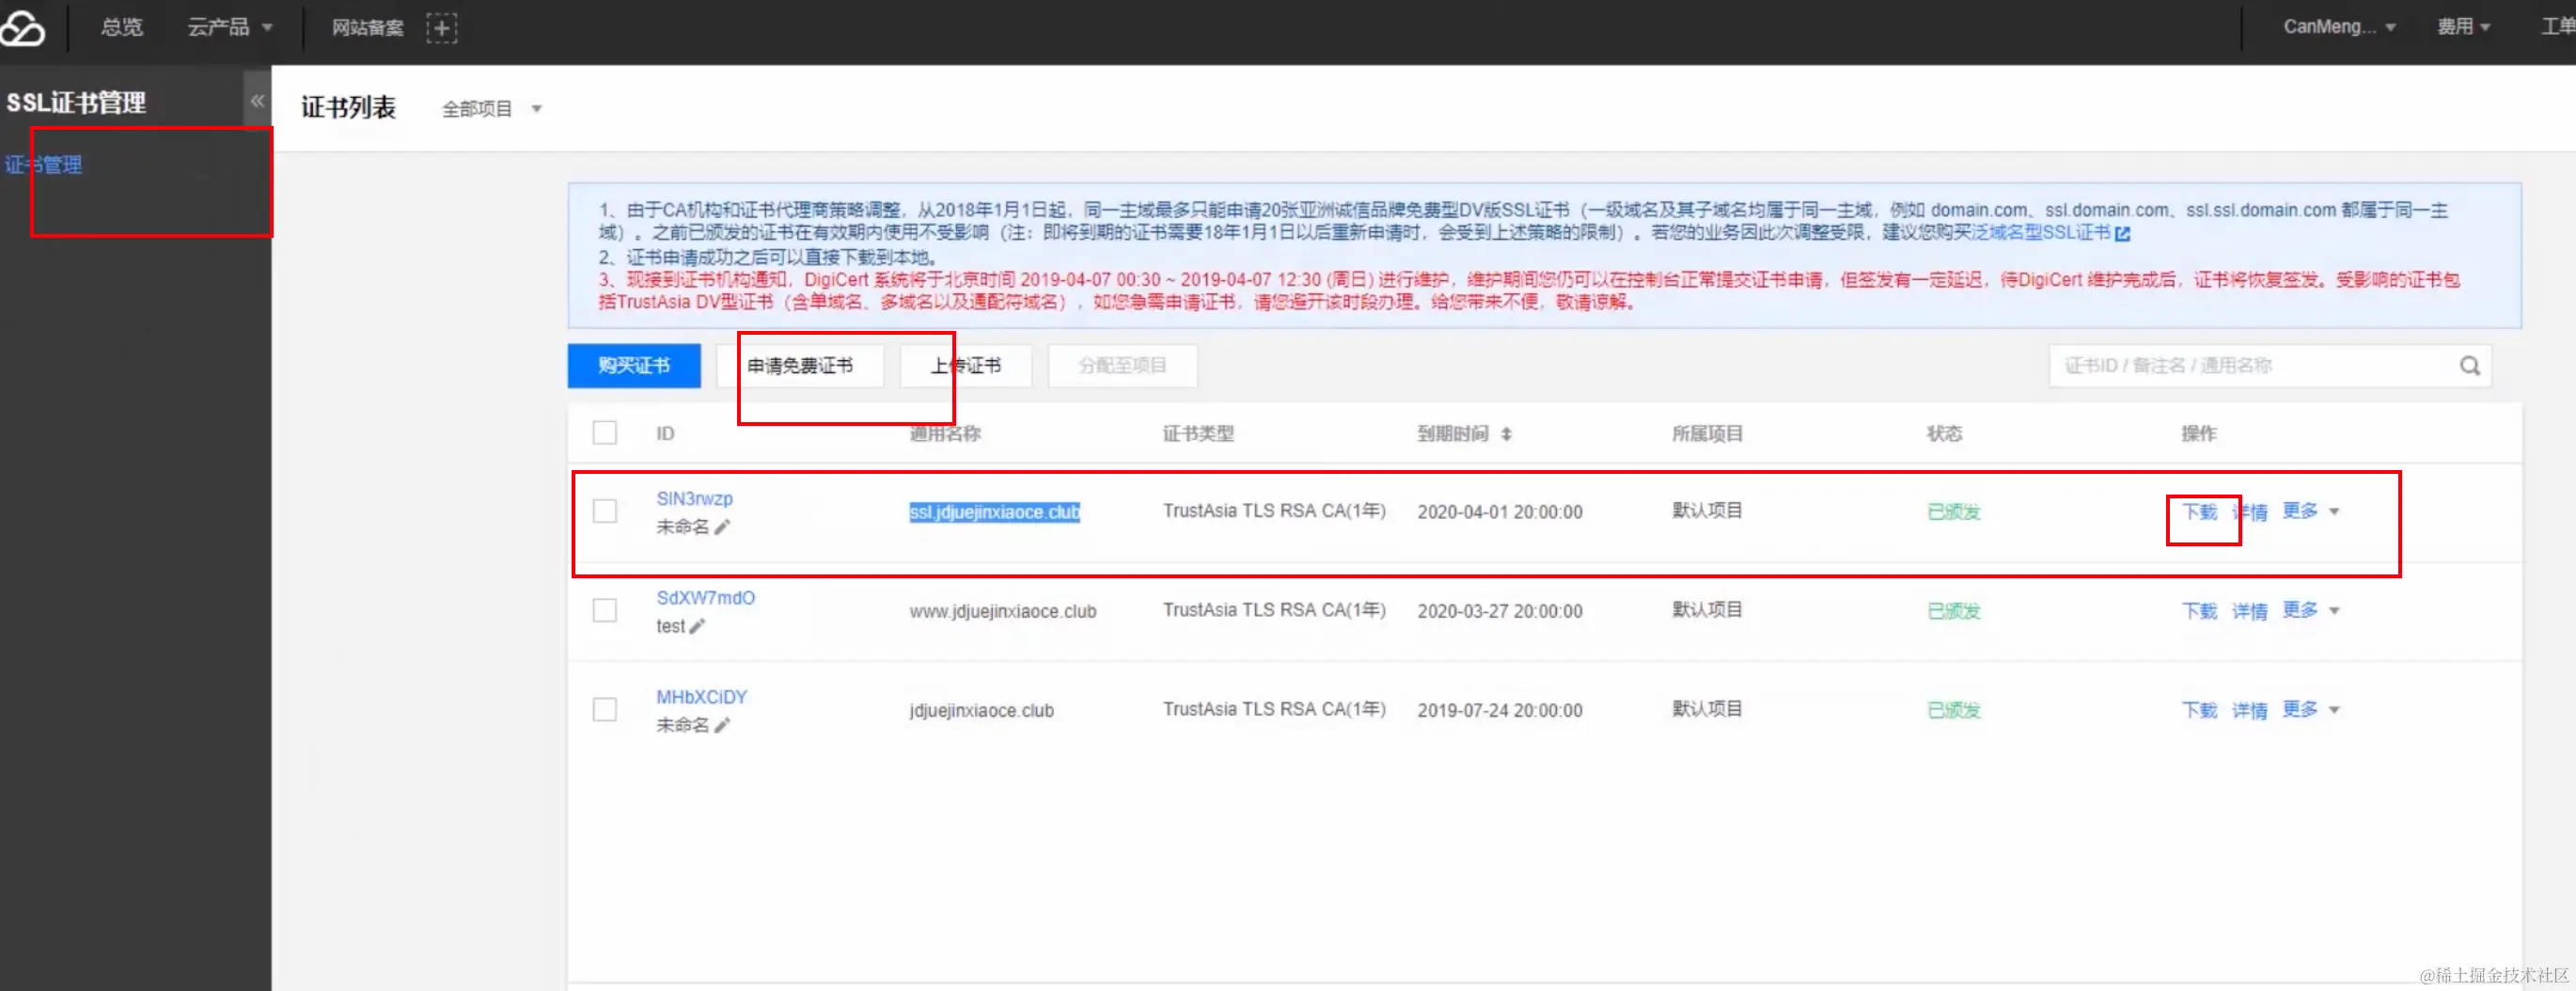Download the SIN3rwzp certificate via 下载
Screen dimensions: 2576x991
(x=2199, y=512)
